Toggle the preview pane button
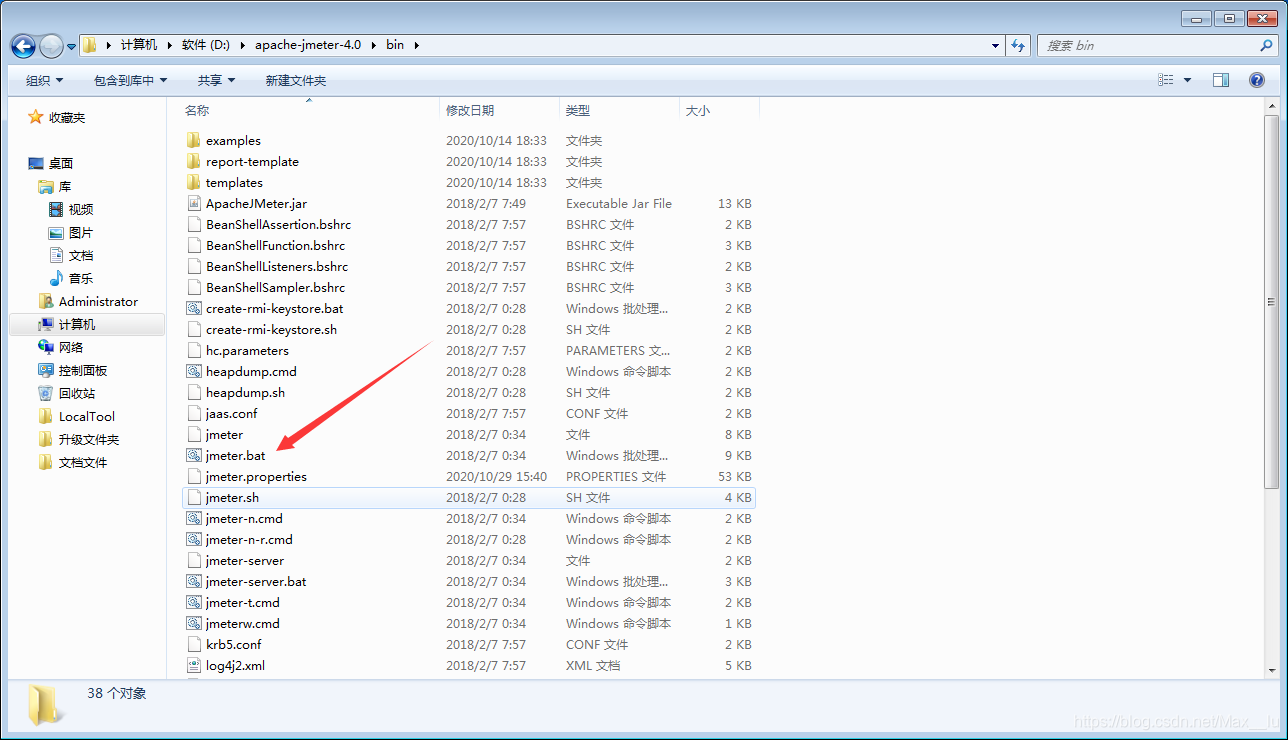This screenshot has height=740, width=1288. [1220, 80]
